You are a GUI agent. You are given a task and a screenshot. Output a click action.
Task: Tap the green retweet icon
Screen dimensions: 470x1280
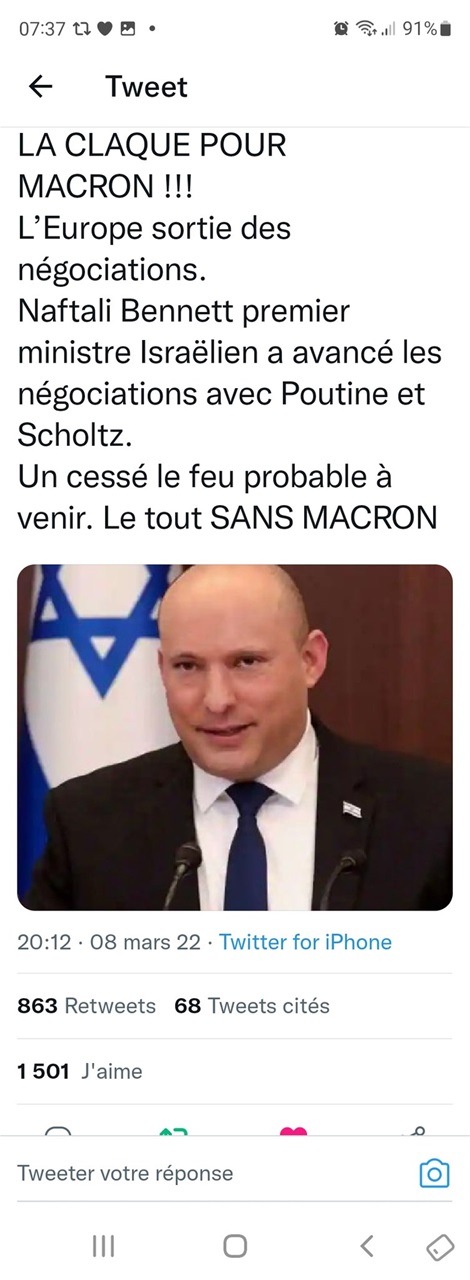pos(174,1131)
